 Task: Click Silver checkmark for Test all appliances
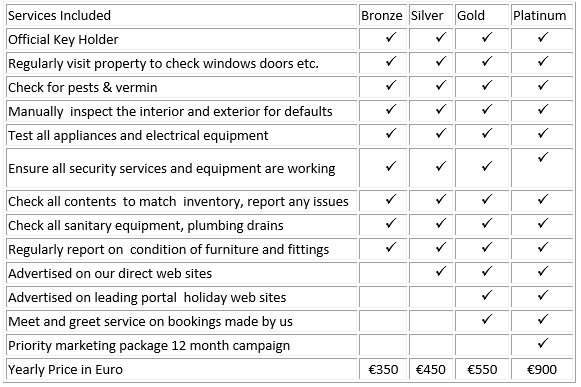click(x=441, y=133)
